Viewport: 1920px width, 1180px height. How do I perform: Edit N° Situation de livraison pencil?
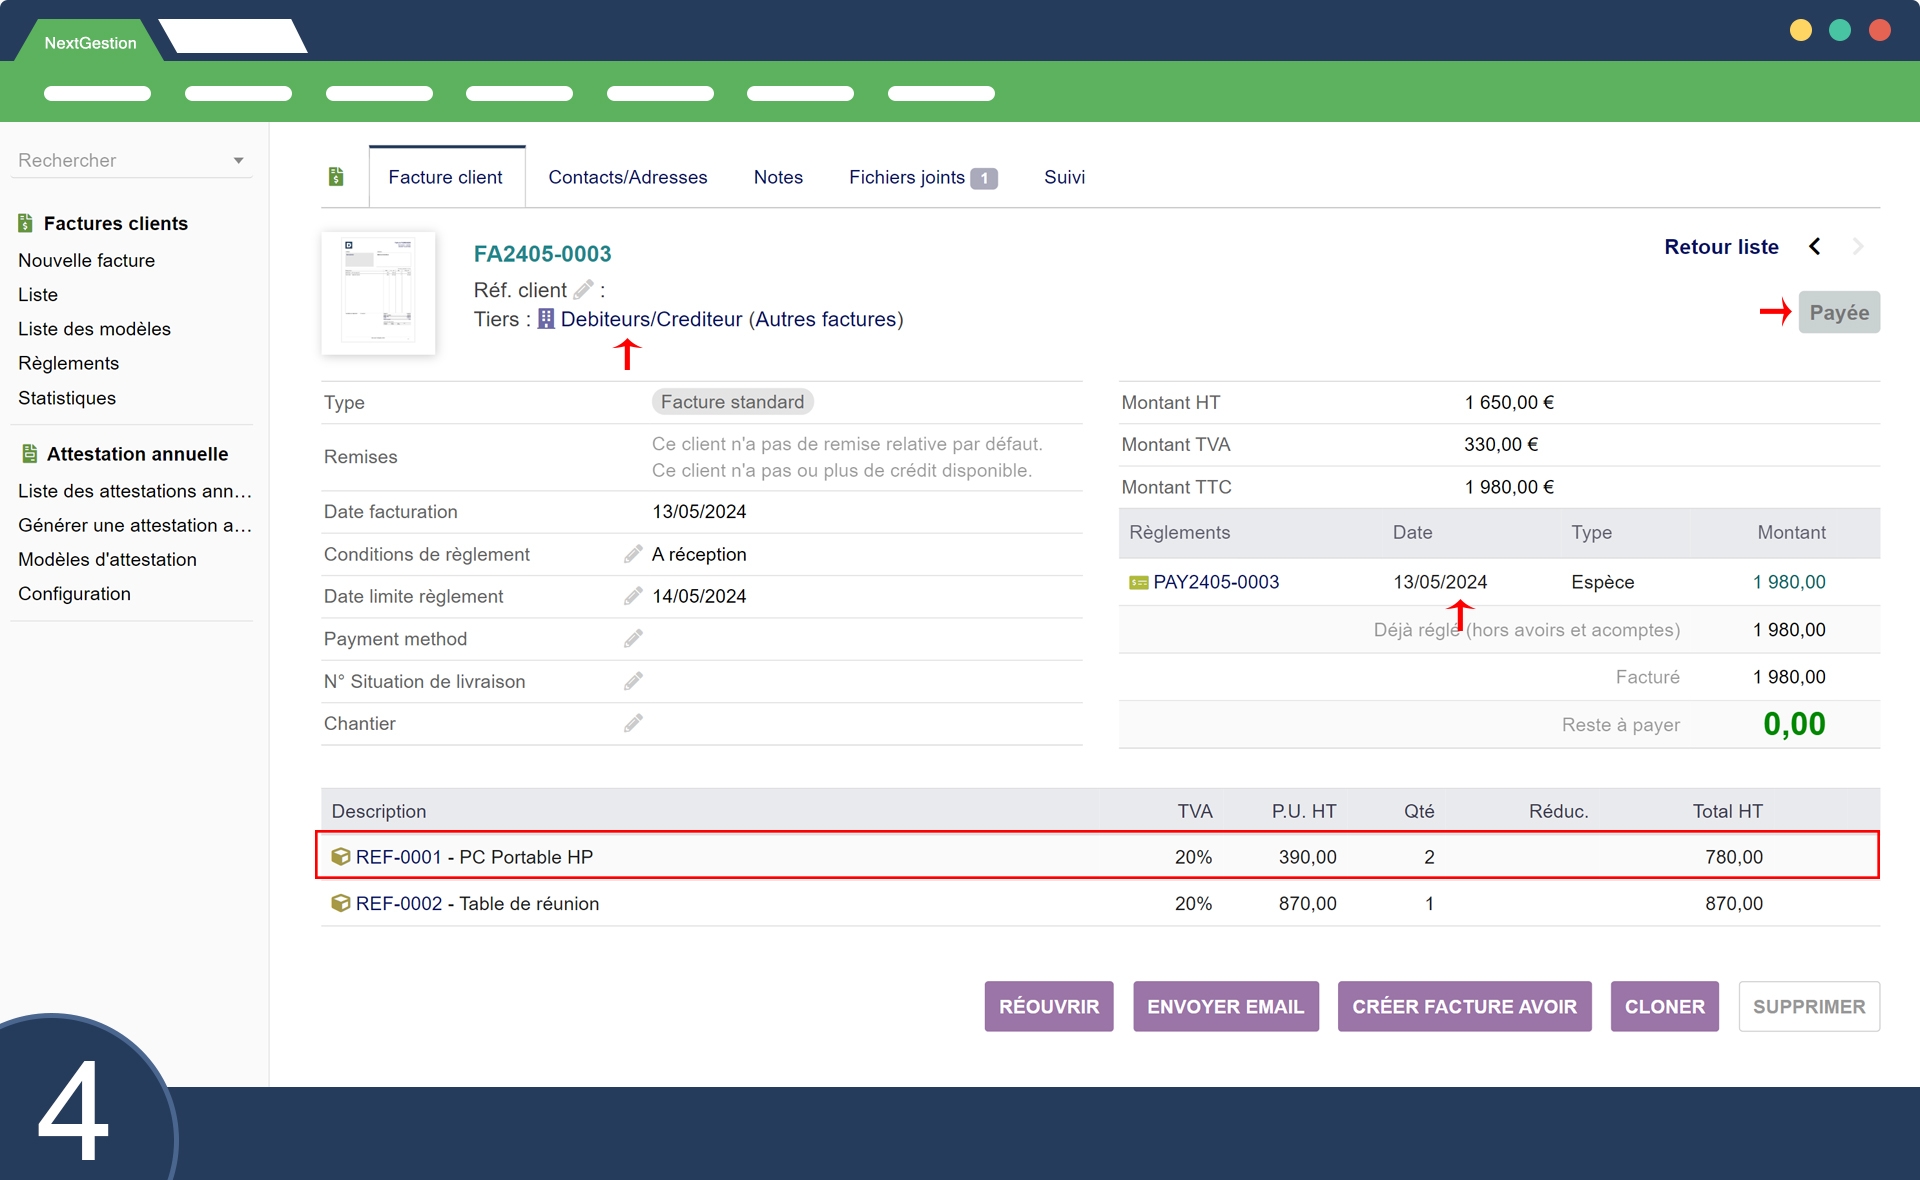(633, 681)
